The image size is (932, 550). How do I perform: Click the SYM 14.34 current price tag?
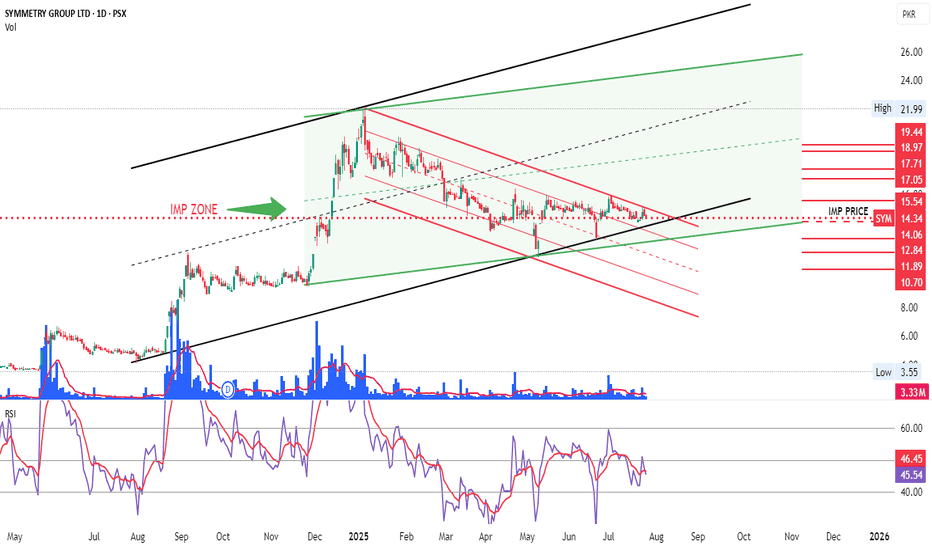(x=899, y=219)
